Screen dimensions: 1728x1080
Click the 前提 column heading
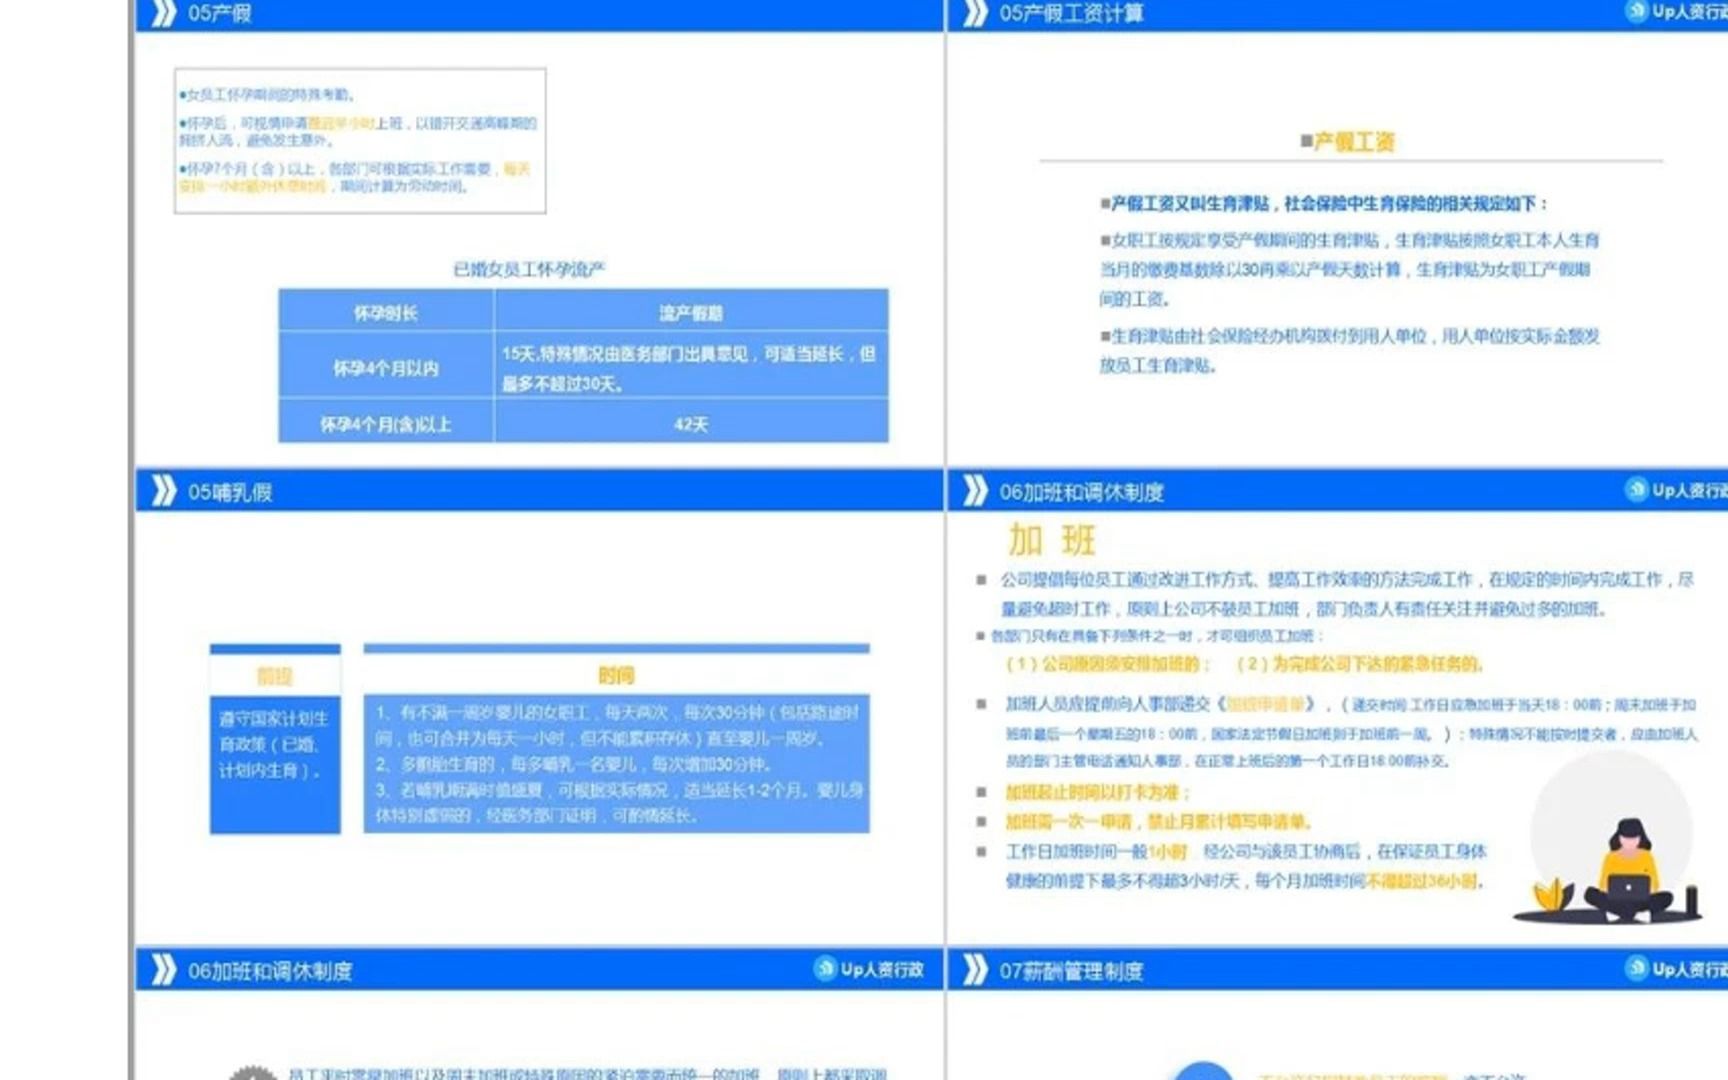pos(275,676)
